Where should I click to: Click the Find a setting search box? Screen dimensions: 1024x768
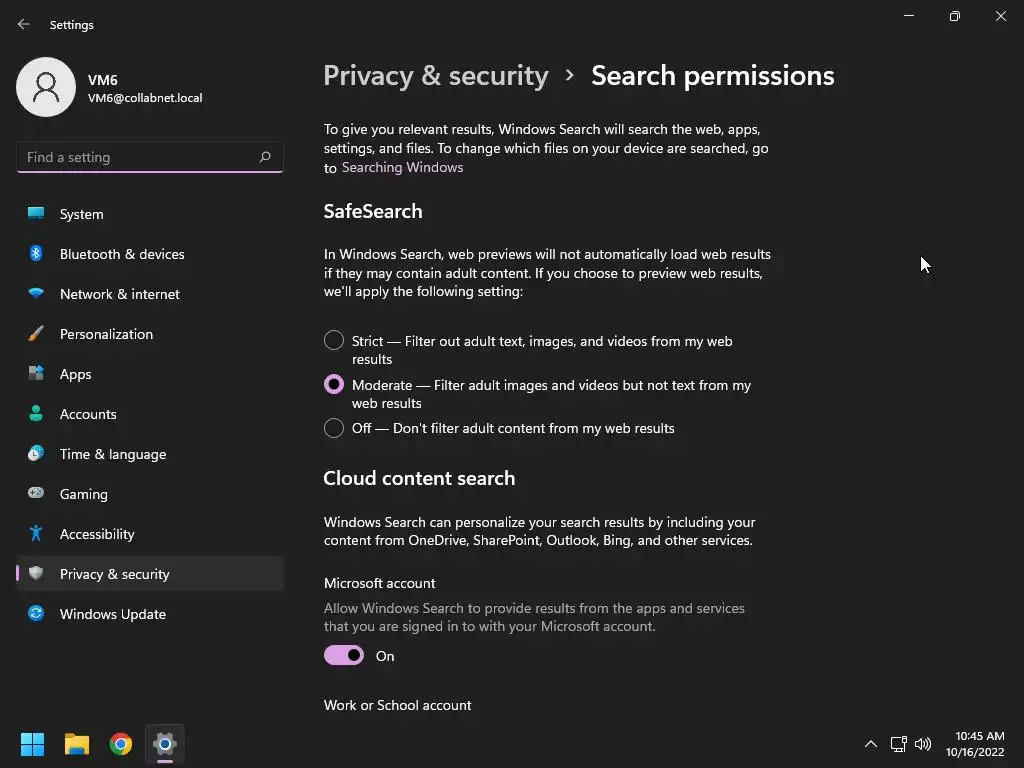[138, 157]
